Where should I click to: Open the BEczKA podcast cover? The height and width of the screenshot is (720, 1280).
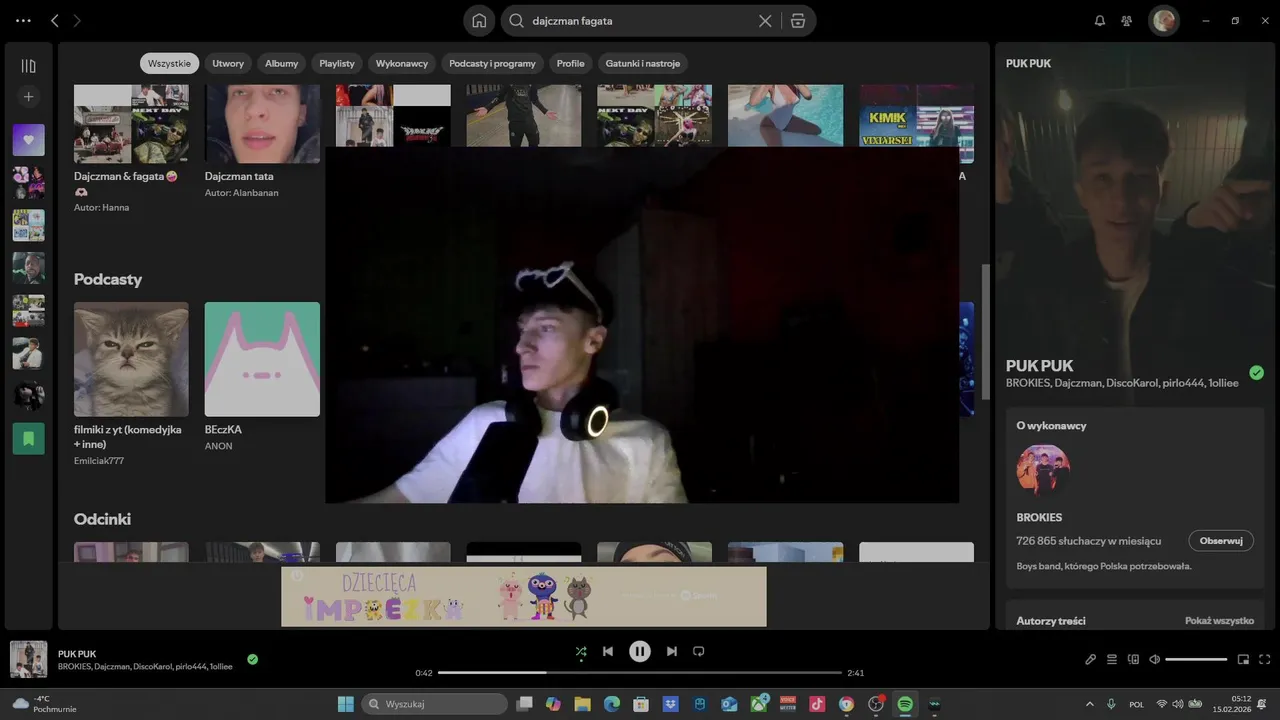point(262,359)
